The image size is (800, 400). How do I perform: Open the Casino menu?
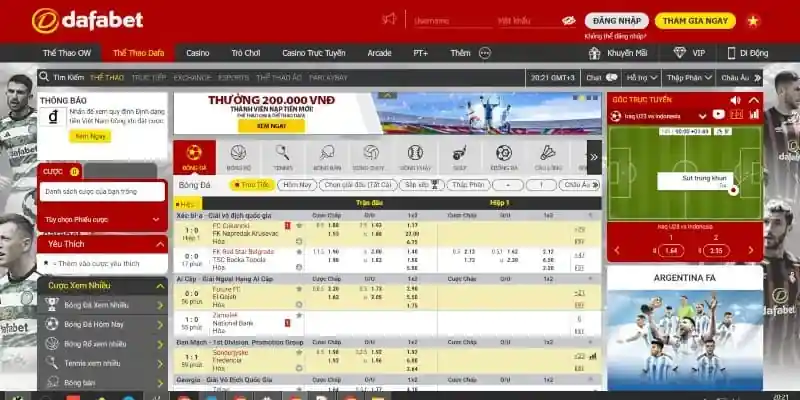click(x=197, y=53)
